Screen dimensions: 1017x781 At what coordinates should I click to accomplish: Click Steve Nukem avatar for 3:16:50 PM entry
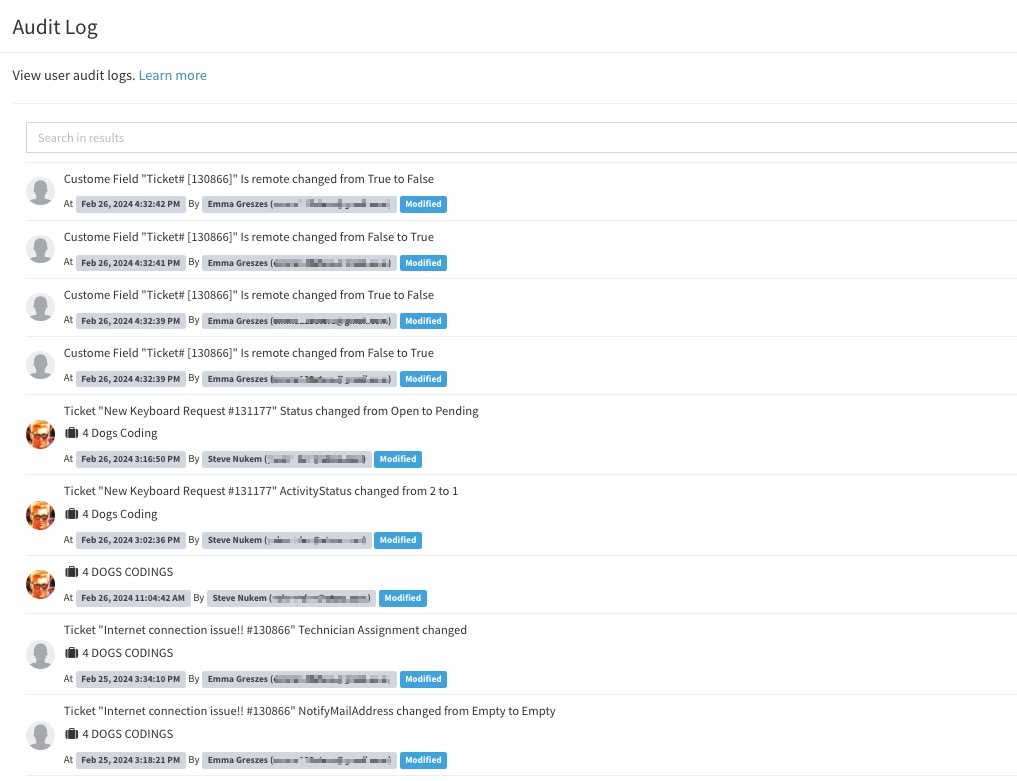click(40, 434)
